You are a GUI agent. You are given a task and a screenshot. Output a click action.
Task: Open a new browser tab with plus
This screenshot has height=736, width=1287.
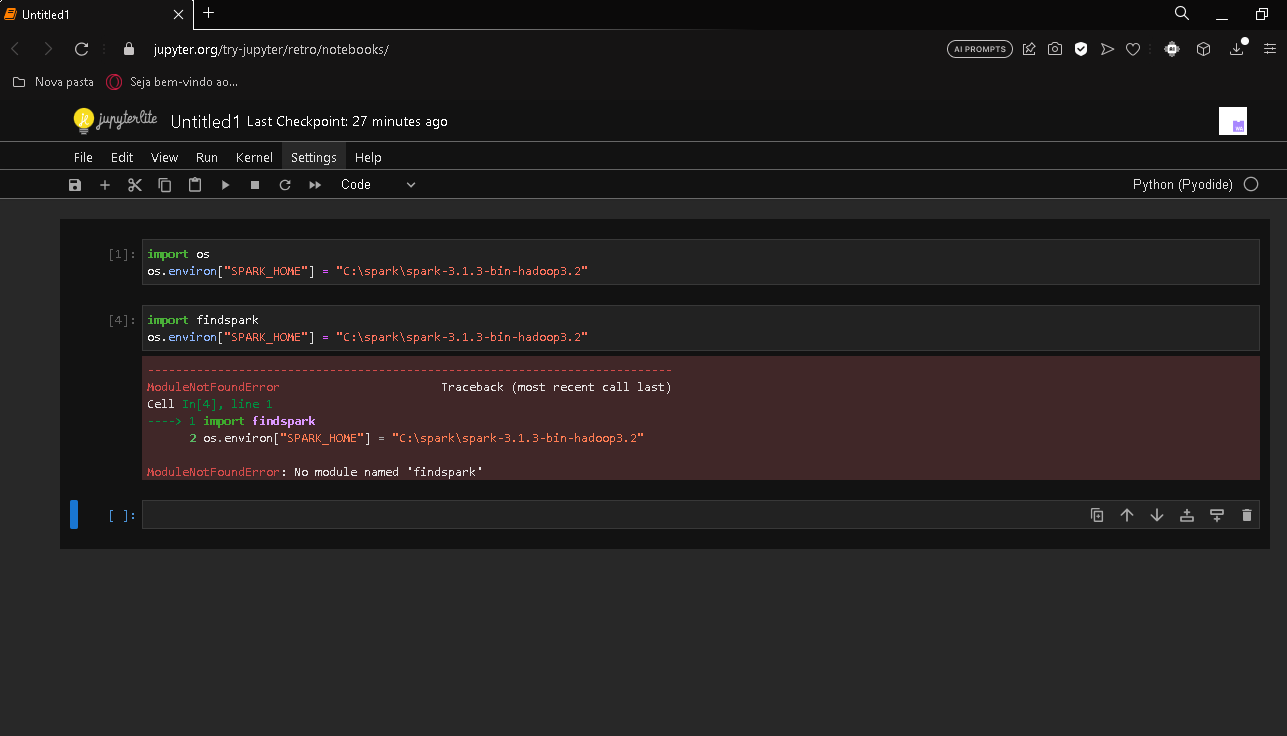(x=208, y=13)
